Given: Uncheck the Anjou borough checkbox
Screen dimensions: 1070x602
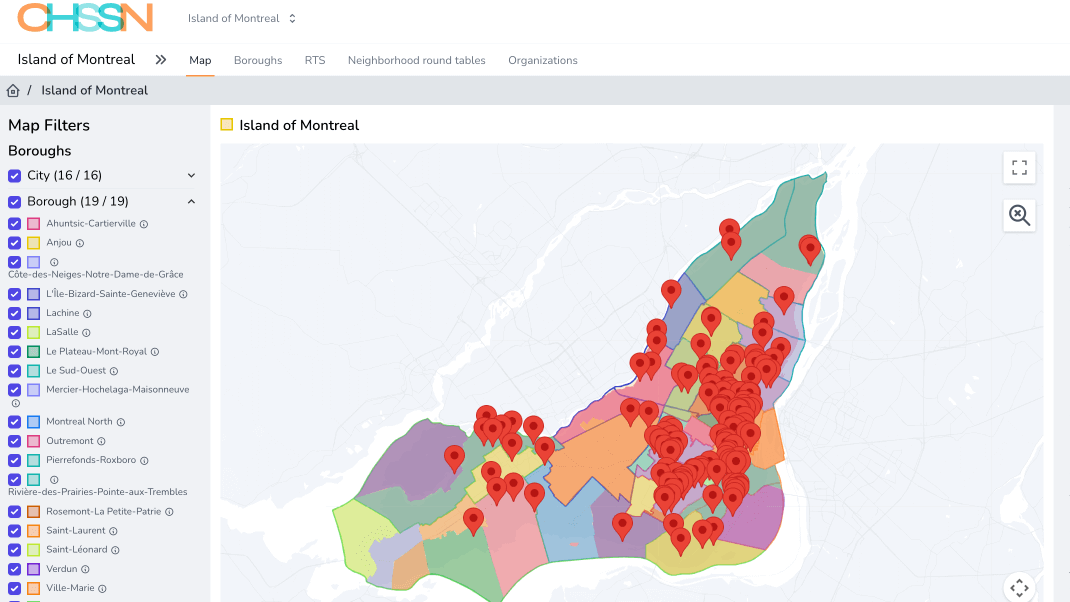Looking at the screenshot, I should [x=14, y=243].
